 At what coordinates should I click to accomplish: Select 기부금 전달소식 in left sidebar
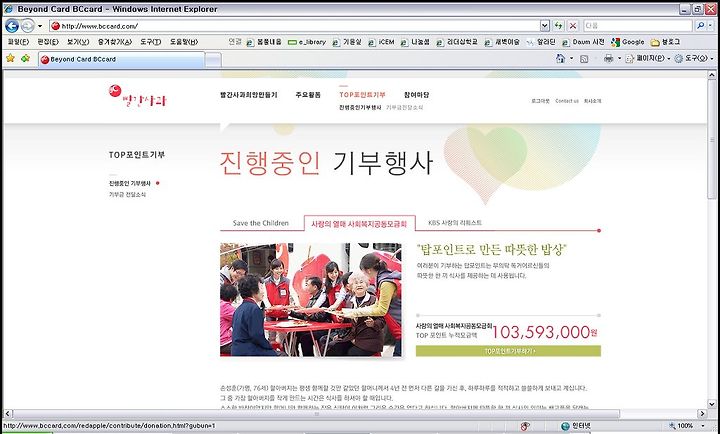click(x=127, y=195)
